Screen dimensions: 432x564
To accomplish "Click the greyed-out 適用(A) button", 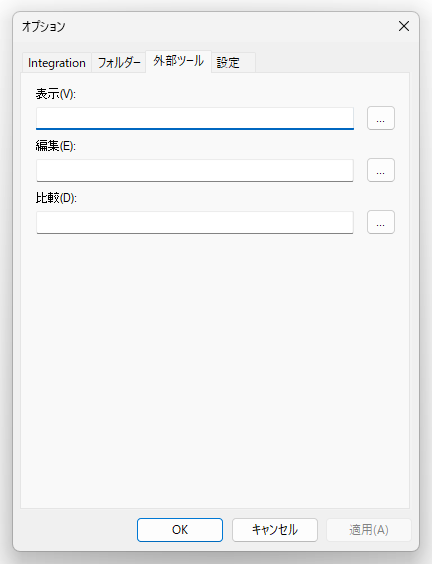I will pyautogui.click(x=369, y=530).
